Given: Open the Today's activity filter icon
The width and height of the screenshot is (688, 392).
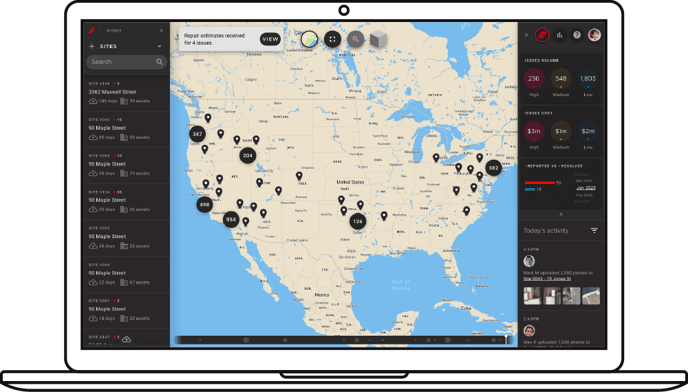Looking at the screenshot, I should (x=594, y=230).
